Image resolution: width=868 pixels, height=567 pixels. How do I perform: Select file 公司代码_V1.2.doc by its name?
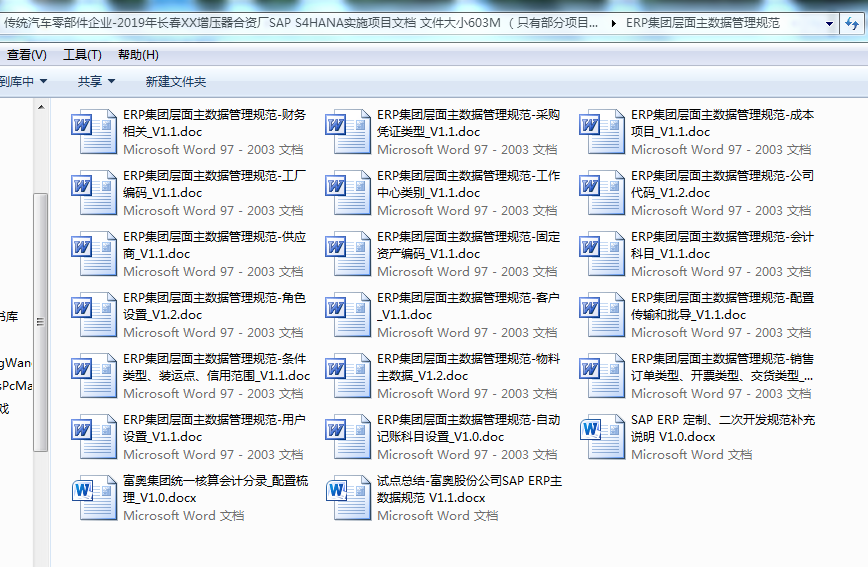(722, 183)
